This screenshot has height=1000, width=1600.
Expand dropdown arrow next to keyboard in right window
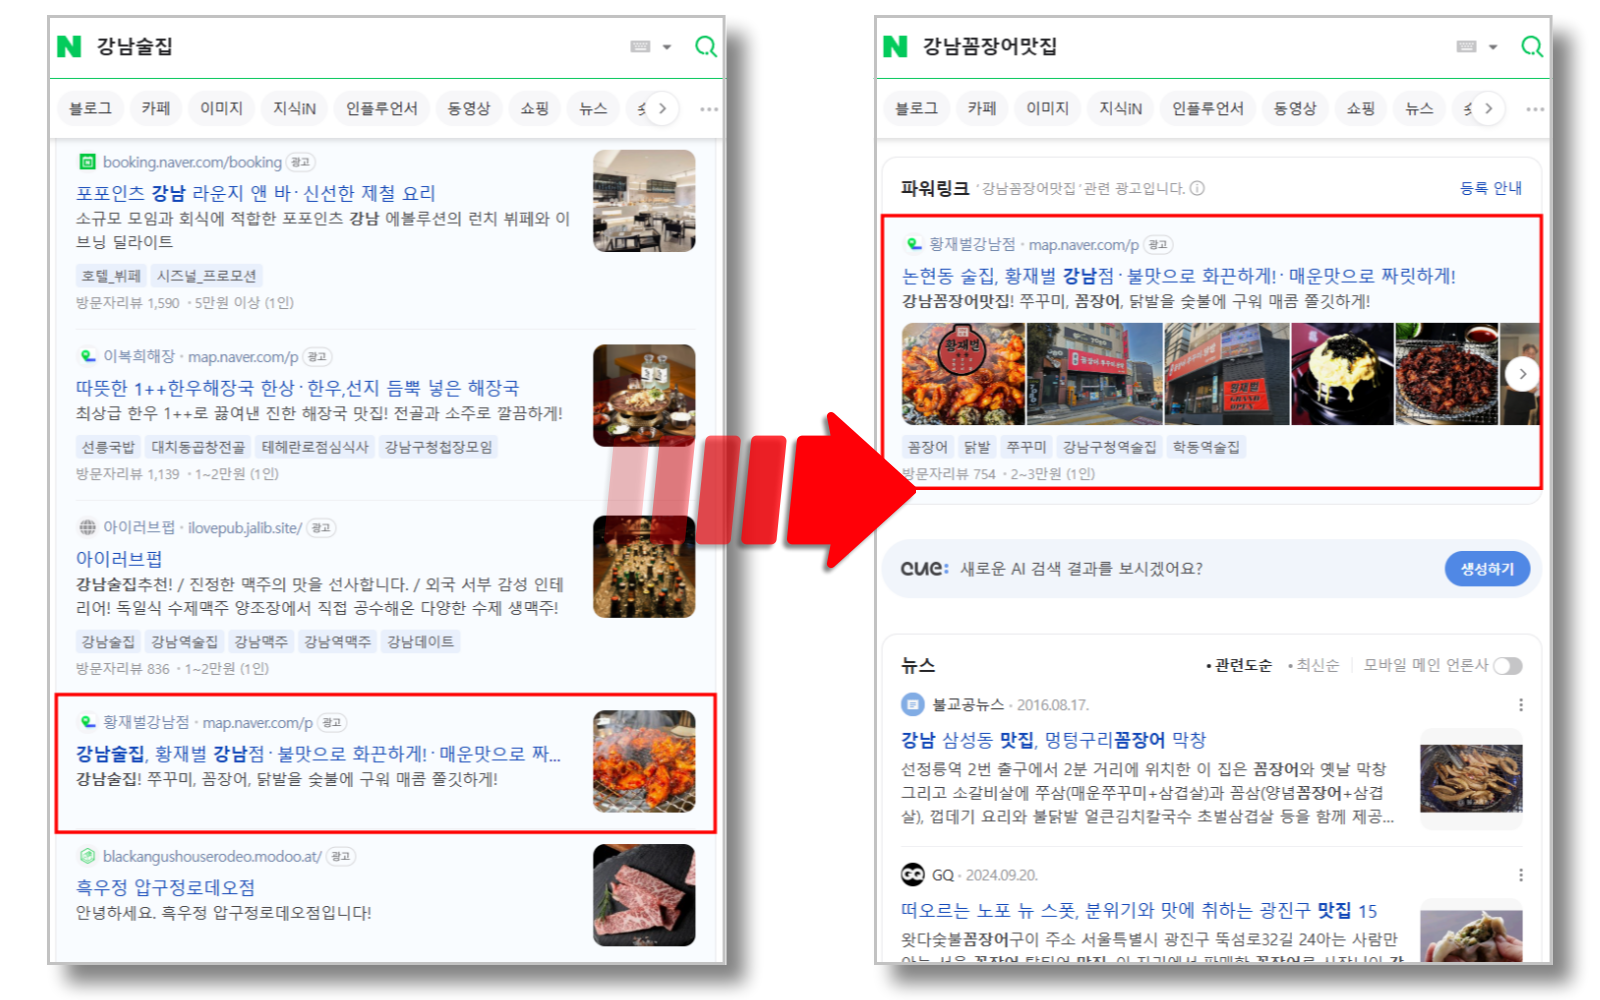(1493, 47)
